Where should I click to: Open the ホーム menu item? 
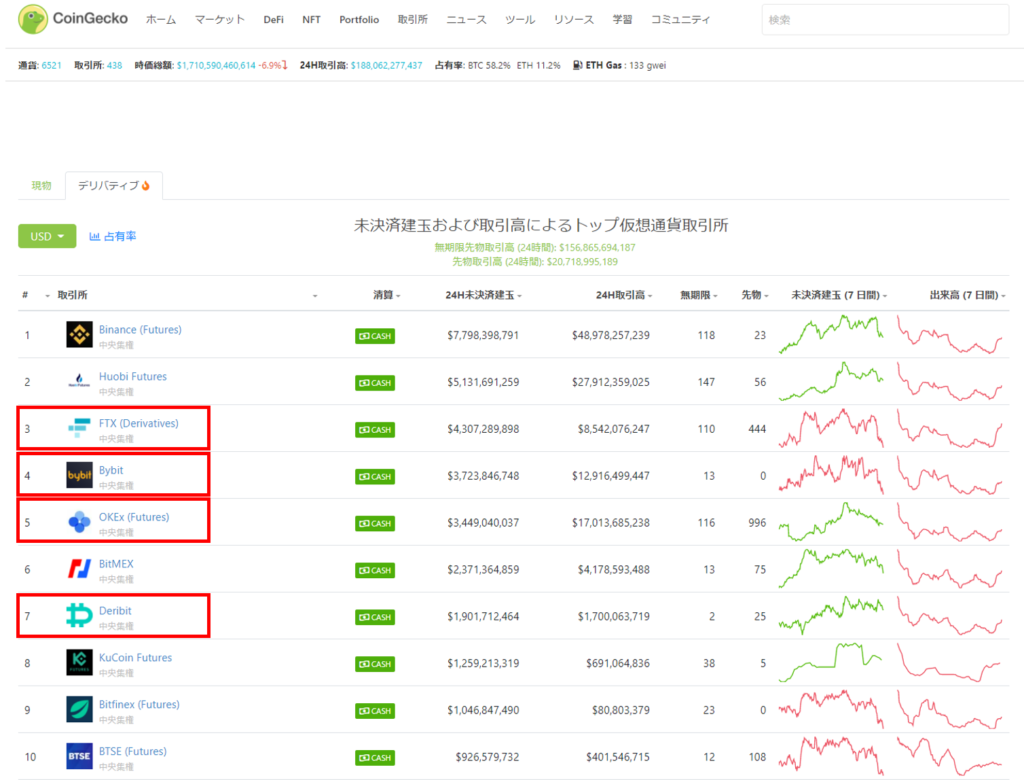pyautogui.click(x=161, y=20)
